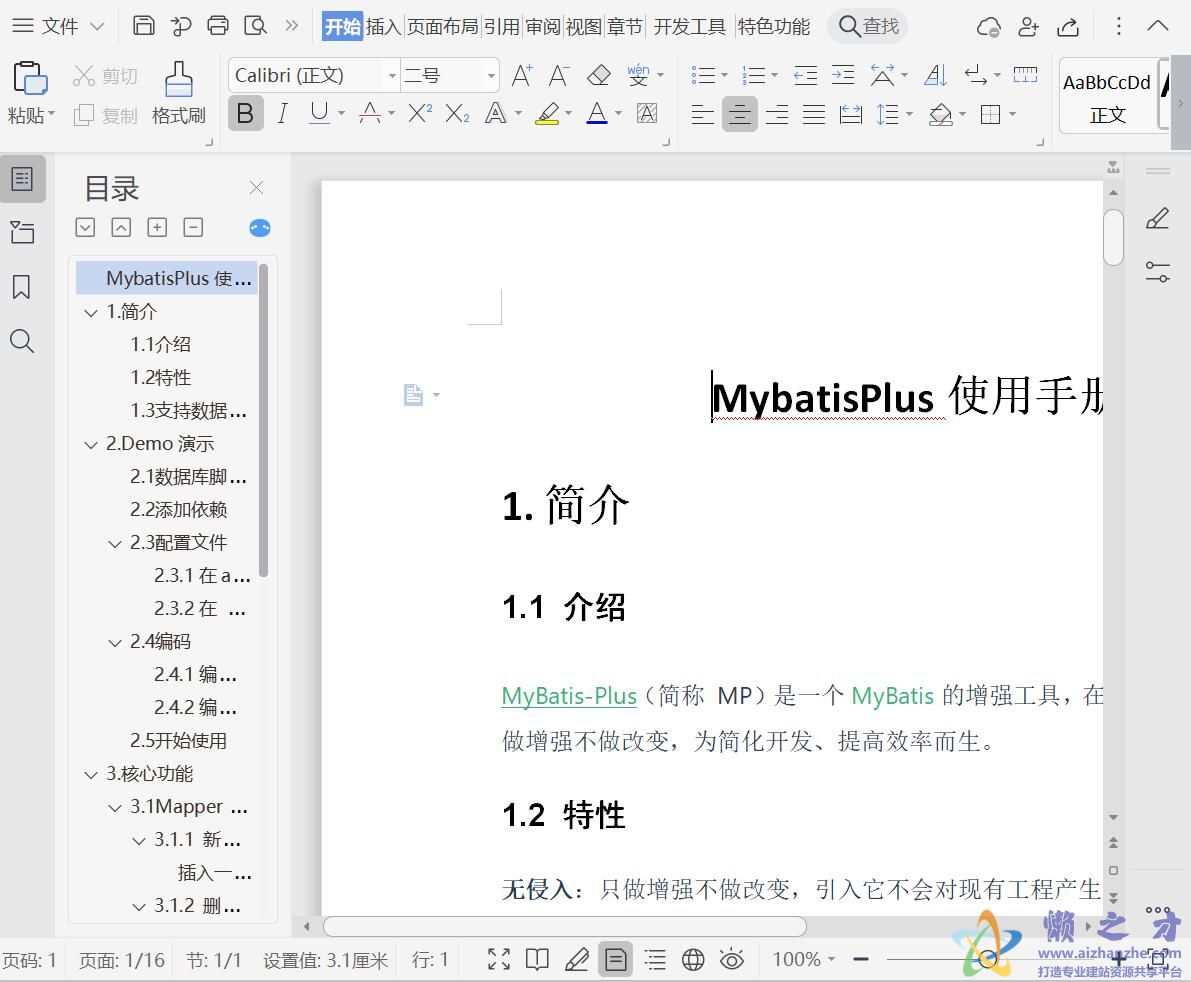Viewport: 1191px width, 982px height.
Task: Increase font size with A+ icon
Action: [522, 75]
